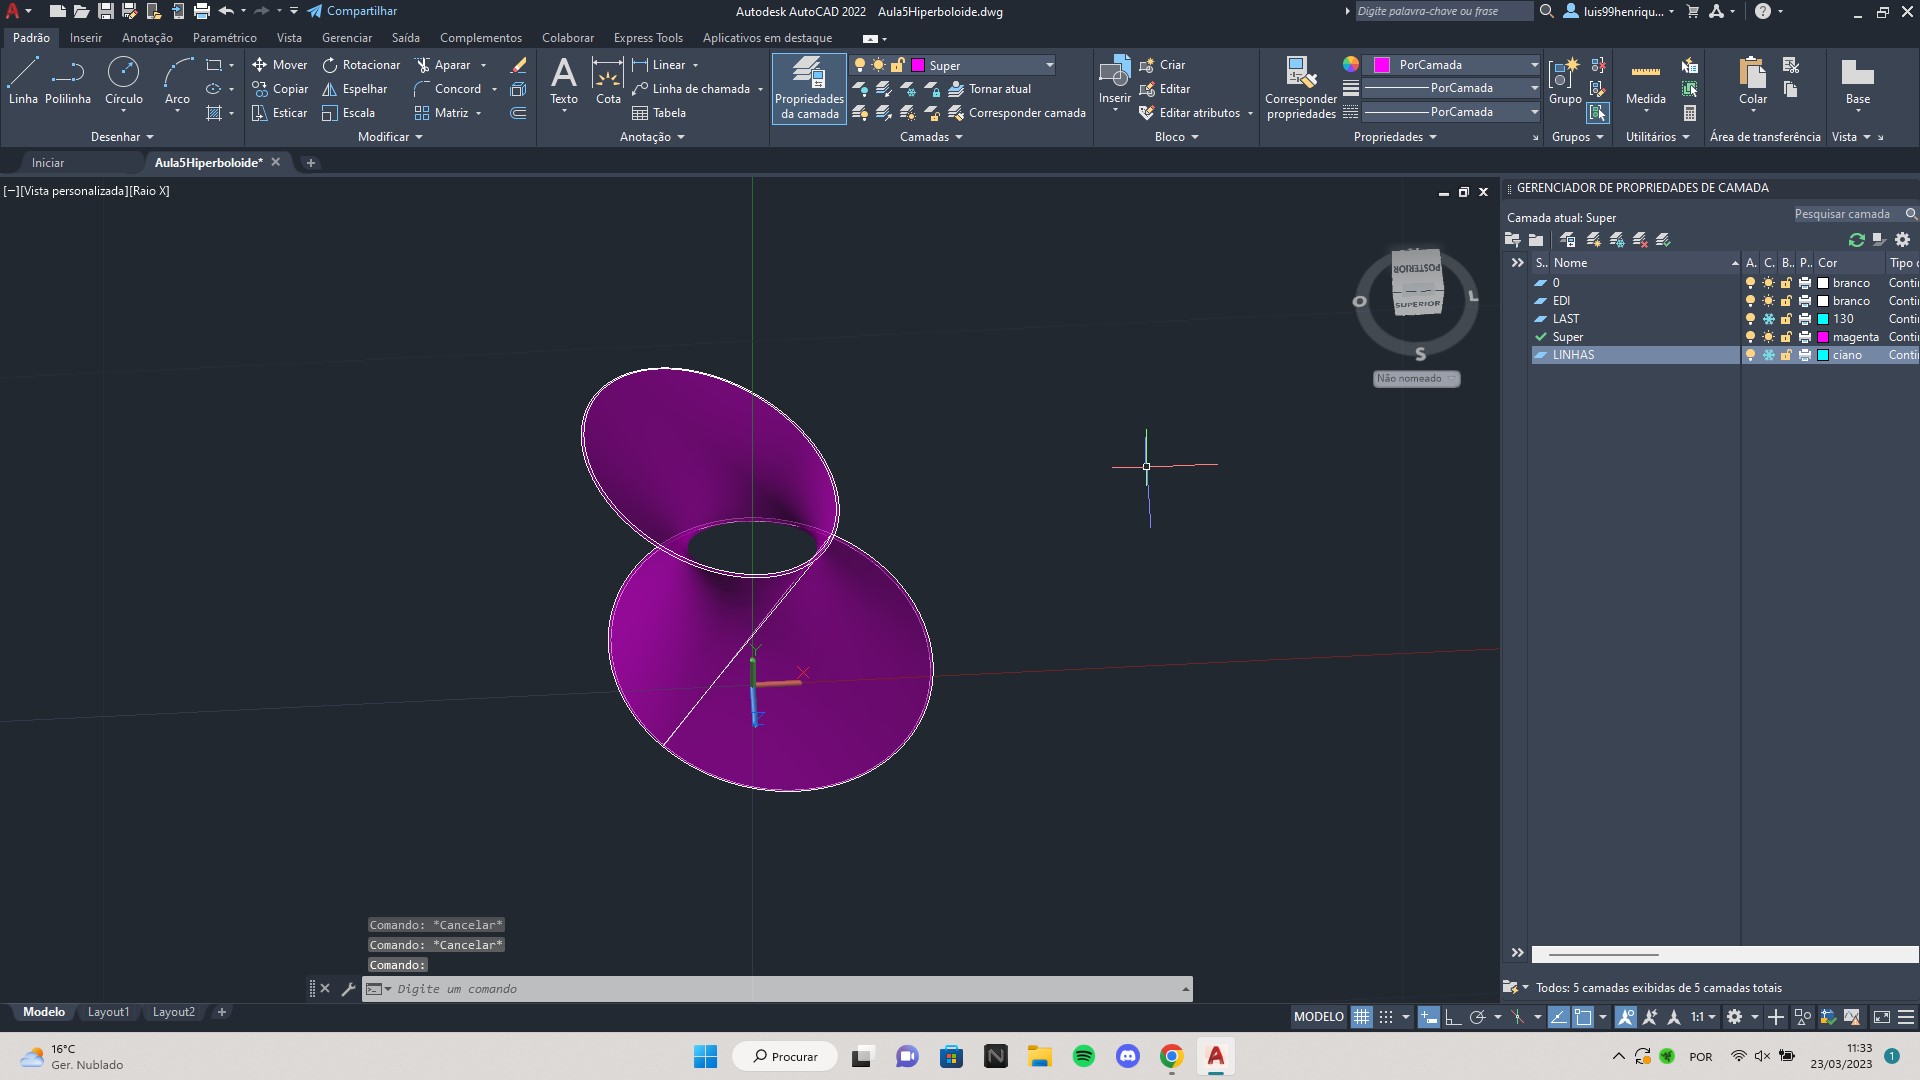Click the Mover tool
1920x1080 pixels.
click(x=280, y=65)
